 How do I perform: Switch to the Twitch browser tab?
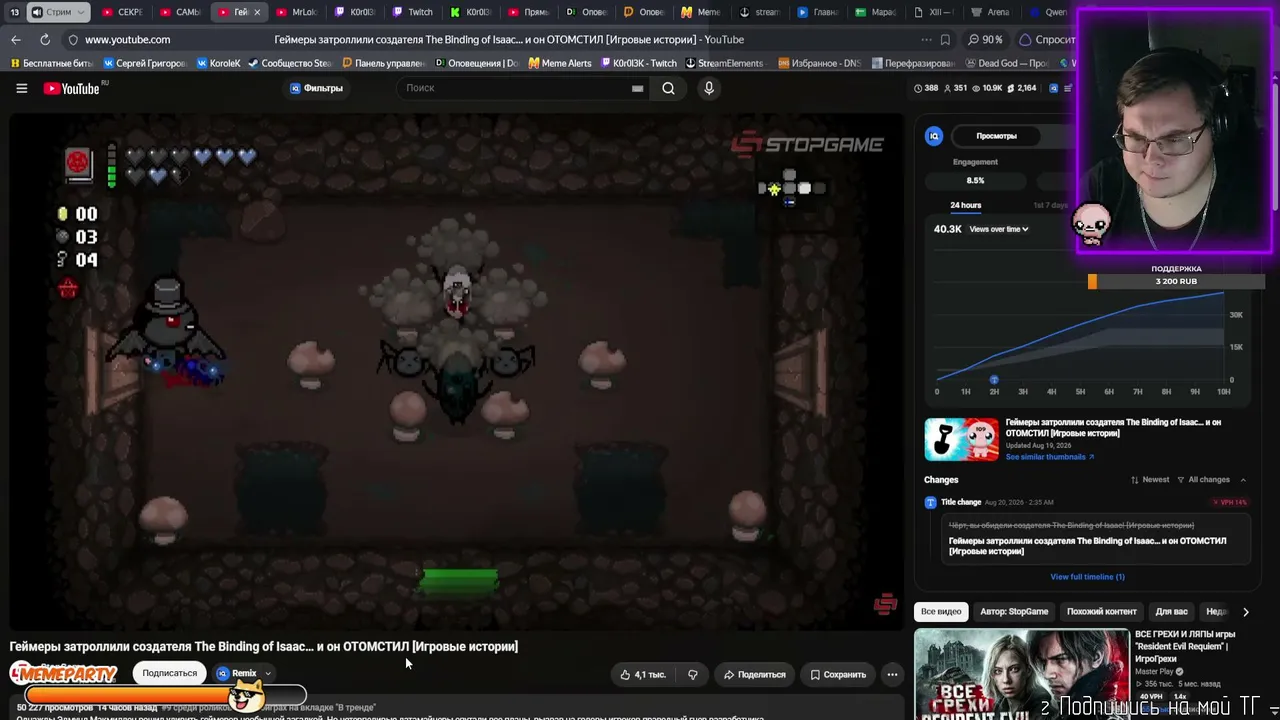(412, 12)
